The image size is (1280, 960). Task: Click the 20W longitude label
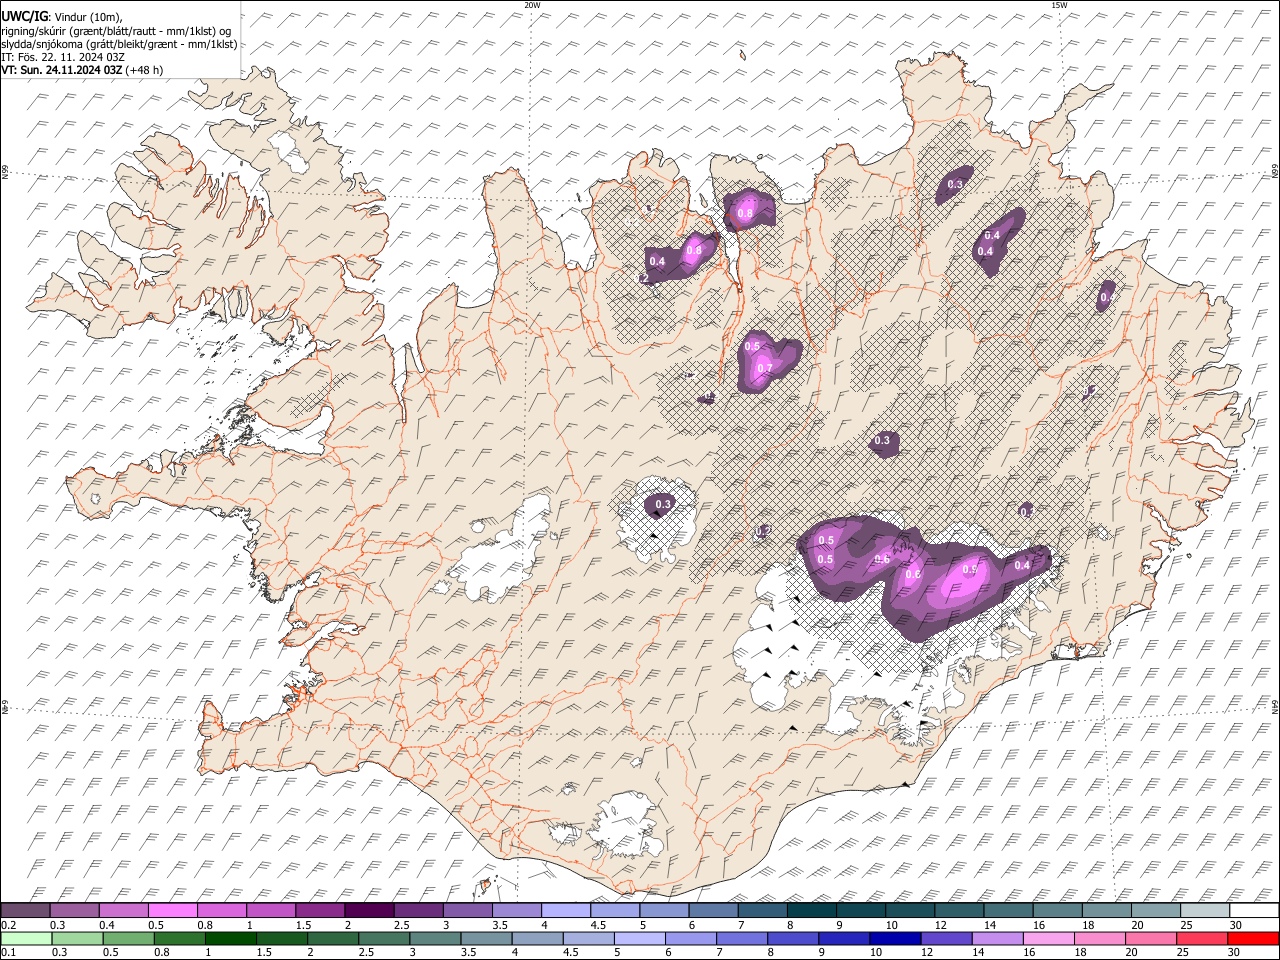click(532, 5)
